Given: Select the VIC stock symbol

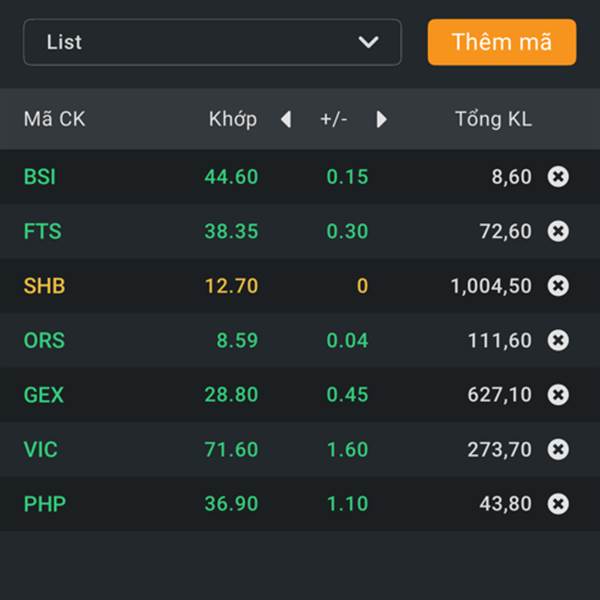Looking at the screenshot, I should 41,449.
